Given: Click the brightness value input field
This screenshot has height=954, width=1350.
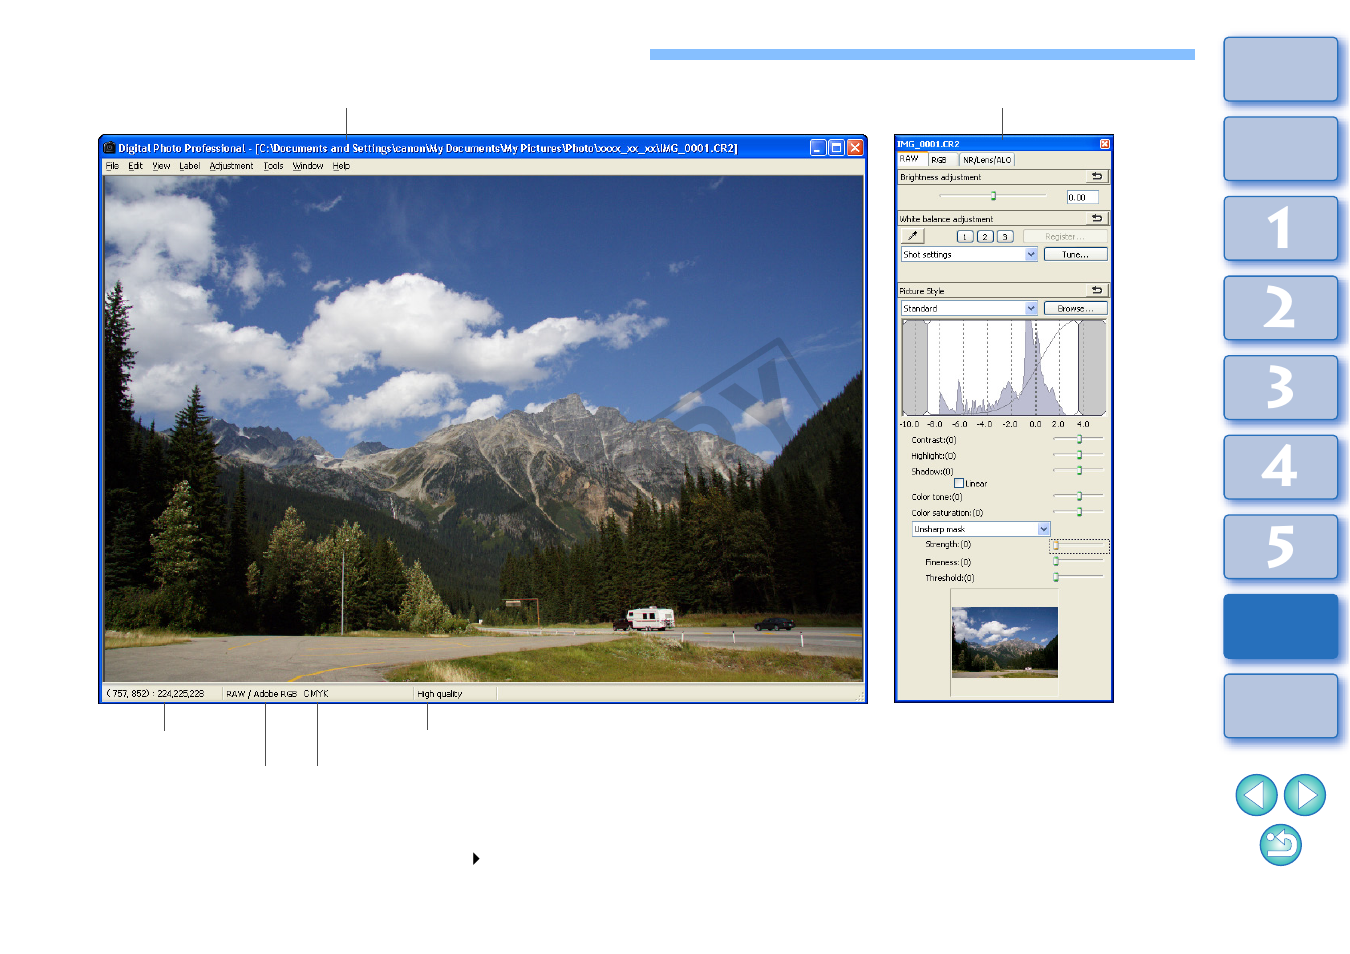Looking at the screenshot, I should (x=1081, y=197).
